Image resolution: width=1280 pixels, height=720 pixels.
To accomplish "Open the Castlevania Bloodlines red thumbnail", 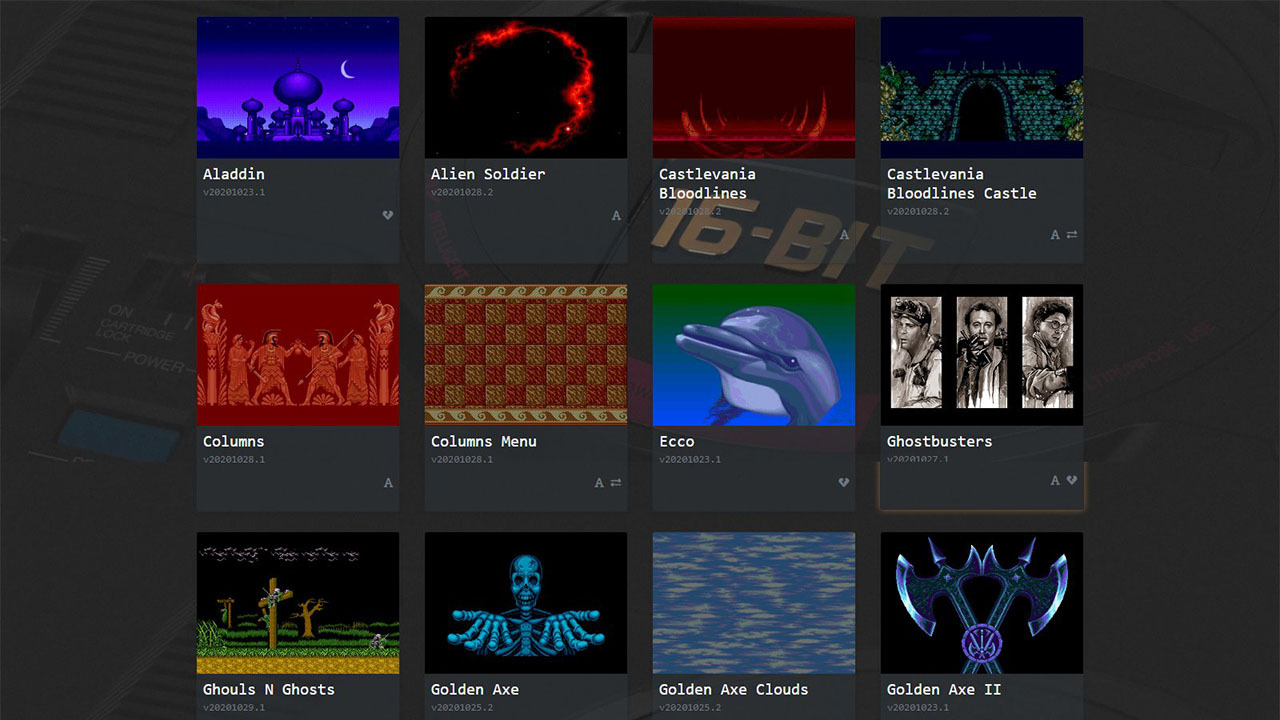I will coord(754,87).
